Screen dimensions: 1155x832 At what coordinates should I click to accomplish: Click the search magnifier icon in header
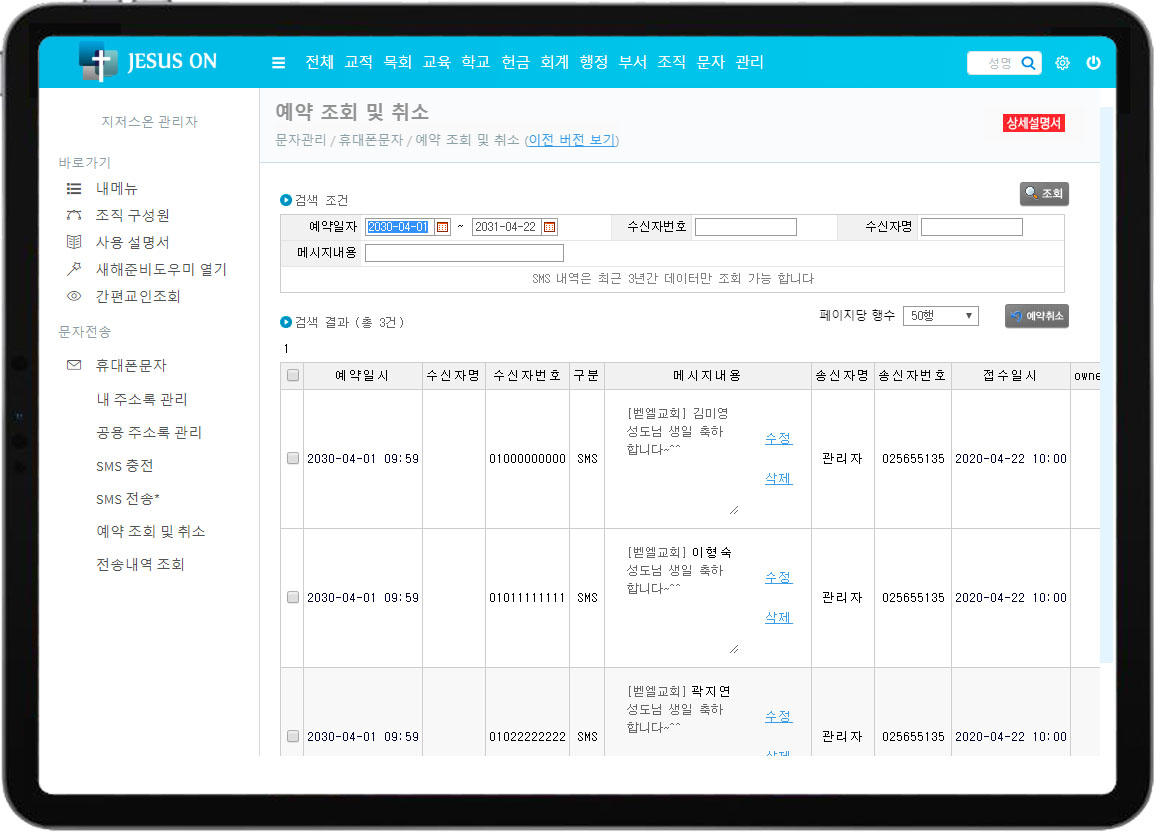1028,63
